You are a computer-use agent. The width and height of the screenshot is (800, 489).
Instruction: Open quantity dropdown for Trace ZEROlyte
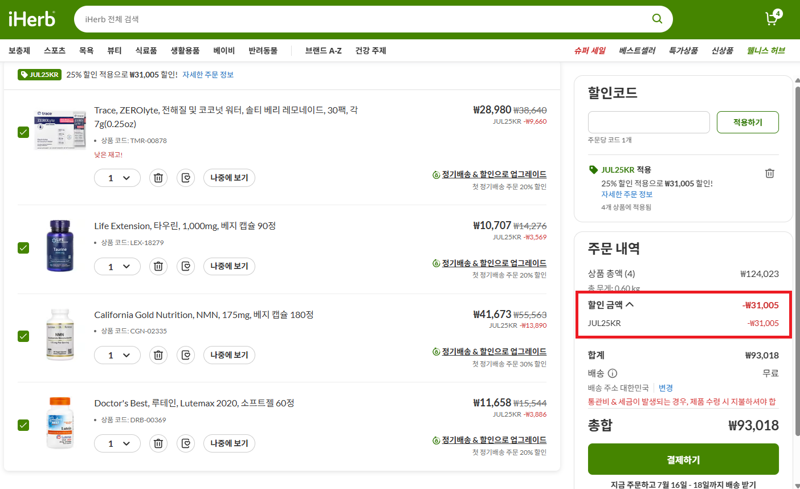(x=117, y=178)
